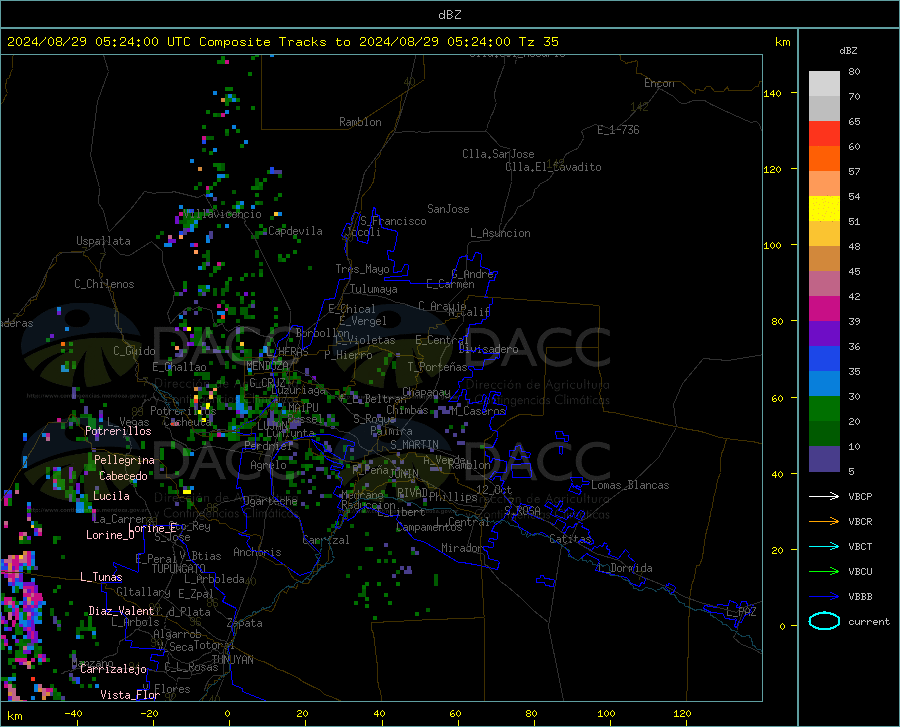Screen dimensions: 900x727
Task: Click the Villavicencio map label
Action: pos(223,214)
